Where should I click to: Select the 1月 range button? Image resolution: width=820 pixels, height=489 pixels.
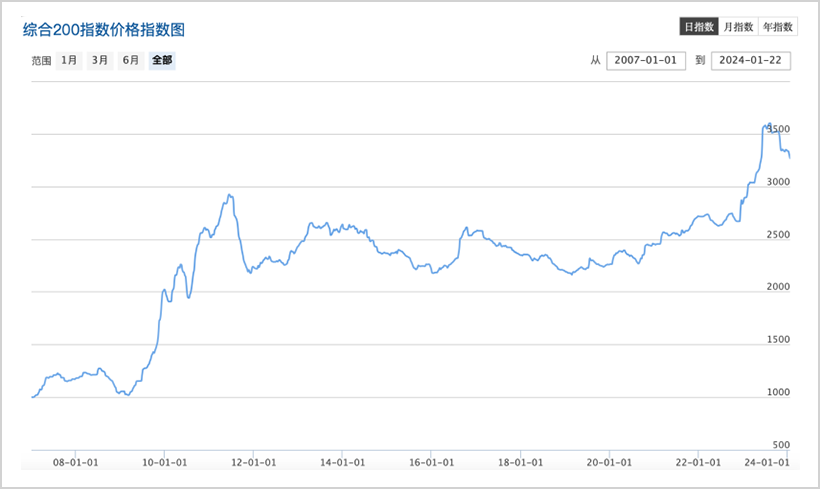tap(69, 60)
